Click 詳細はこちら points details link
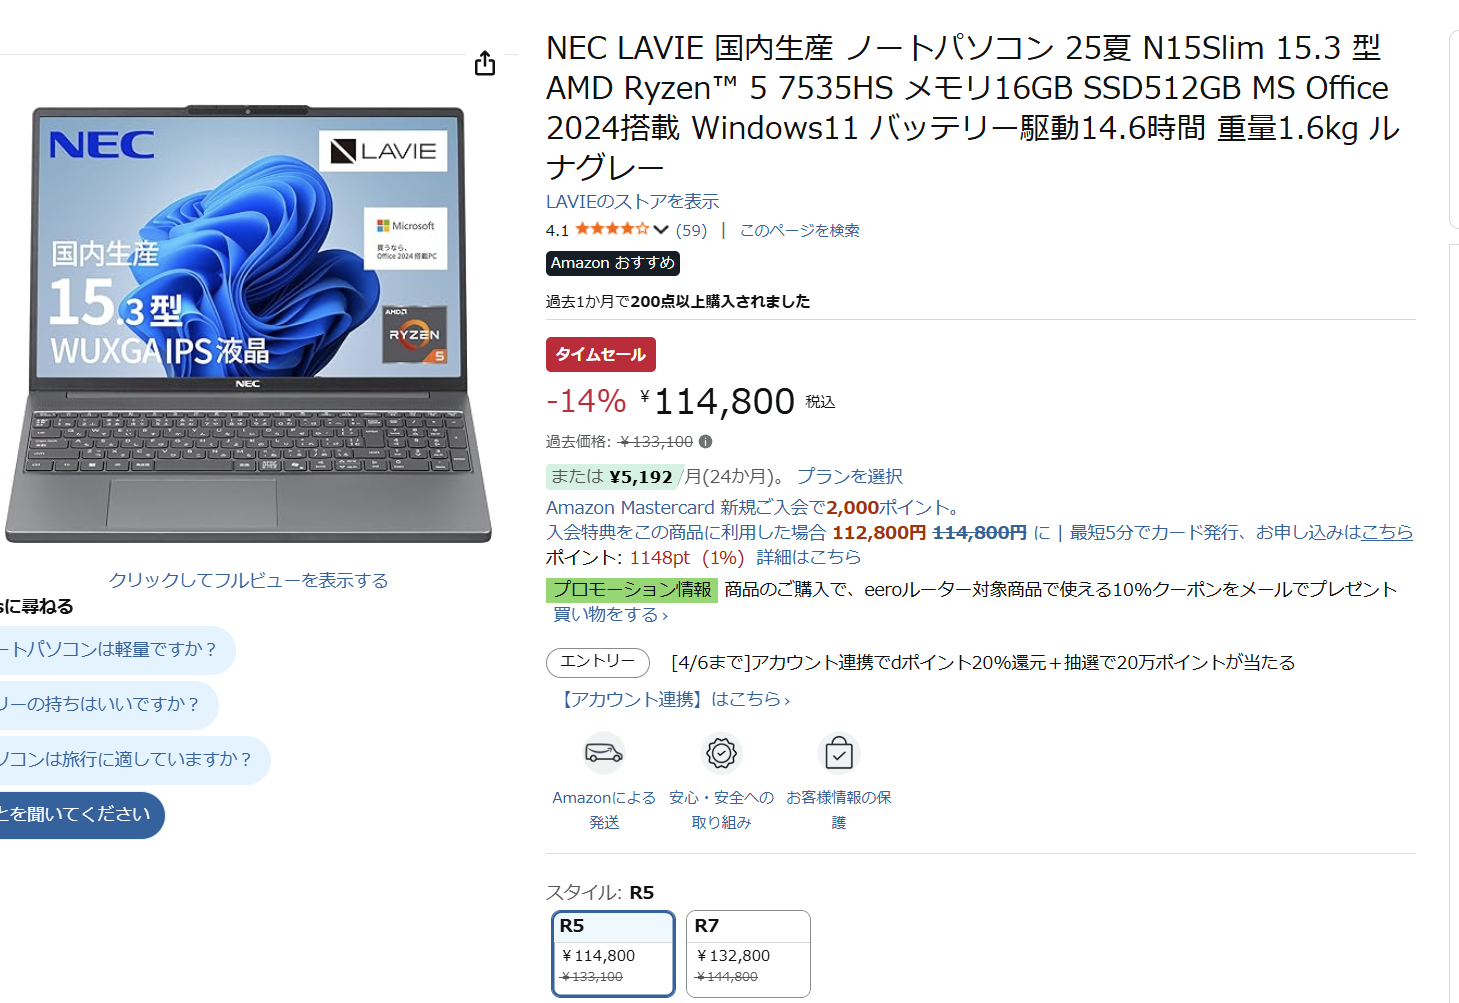 click(809, 557)
